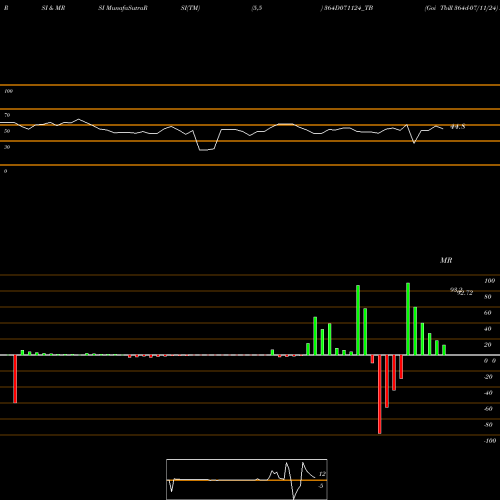Image resolution: width=500 pixels, height=500 pixels.
Task: Click the RSI axis label 50
Action: pos(7,131)
